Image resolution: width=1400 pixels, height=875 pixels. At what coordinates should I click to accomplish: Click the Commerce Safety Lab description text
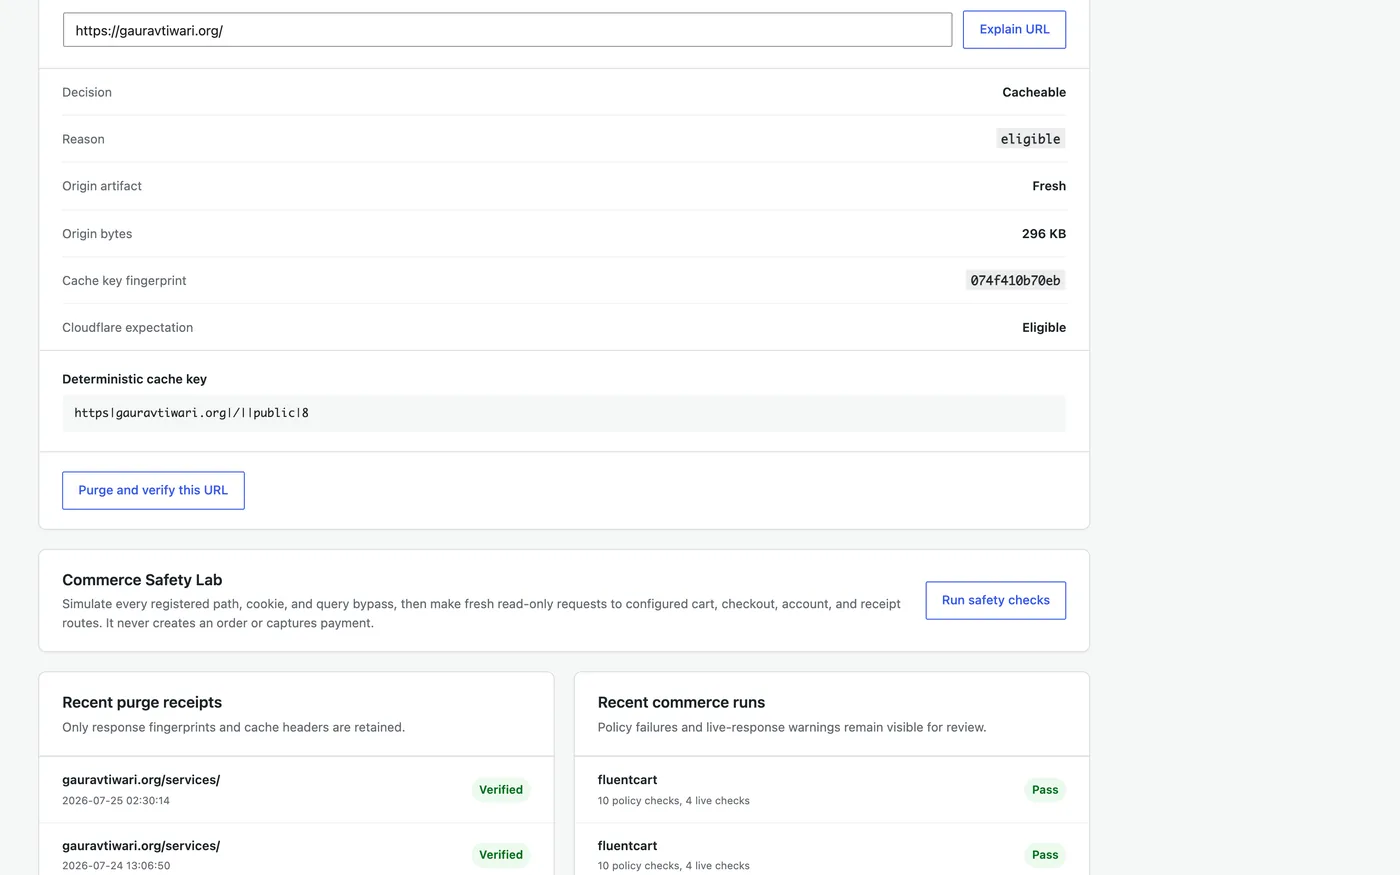(481, 613)
